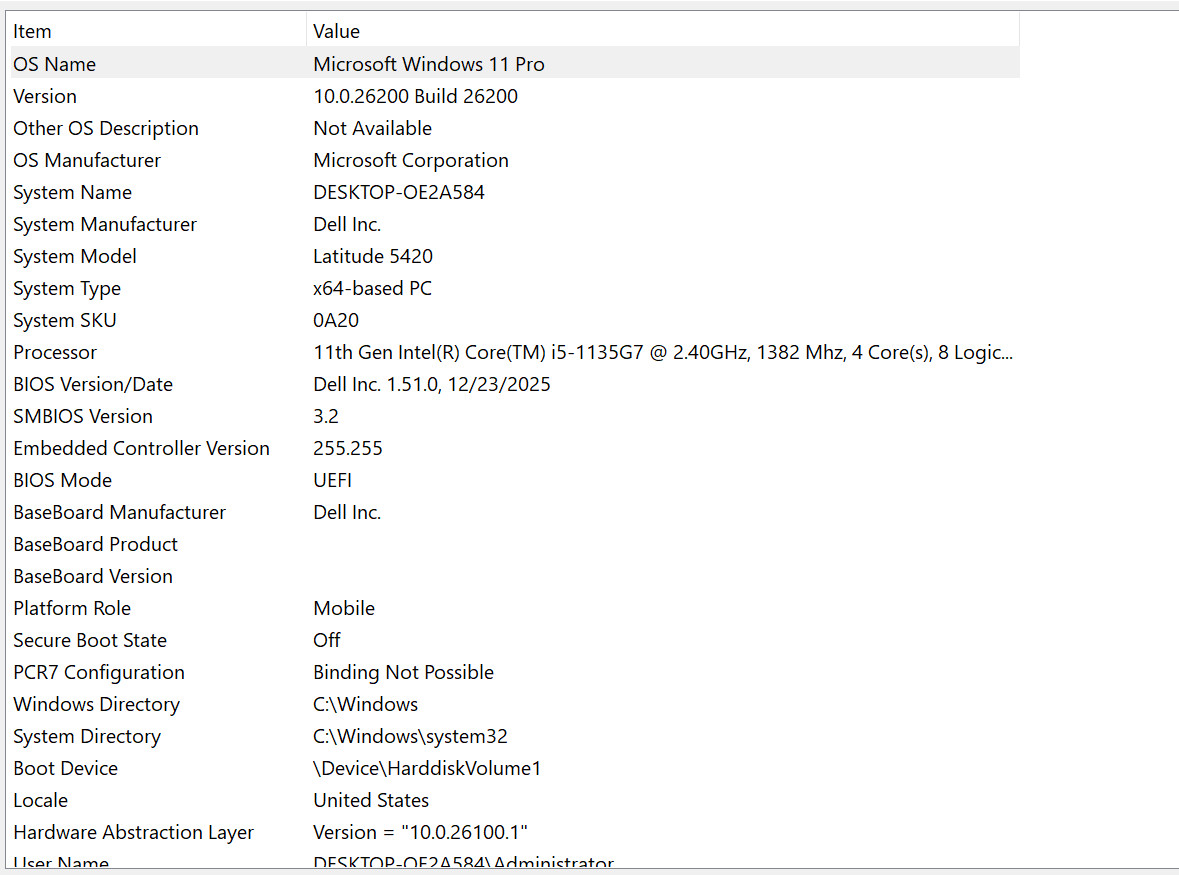This screenshot has width=1179, height=875.
Task: Click value Mobile
Action: pos(344,608)
